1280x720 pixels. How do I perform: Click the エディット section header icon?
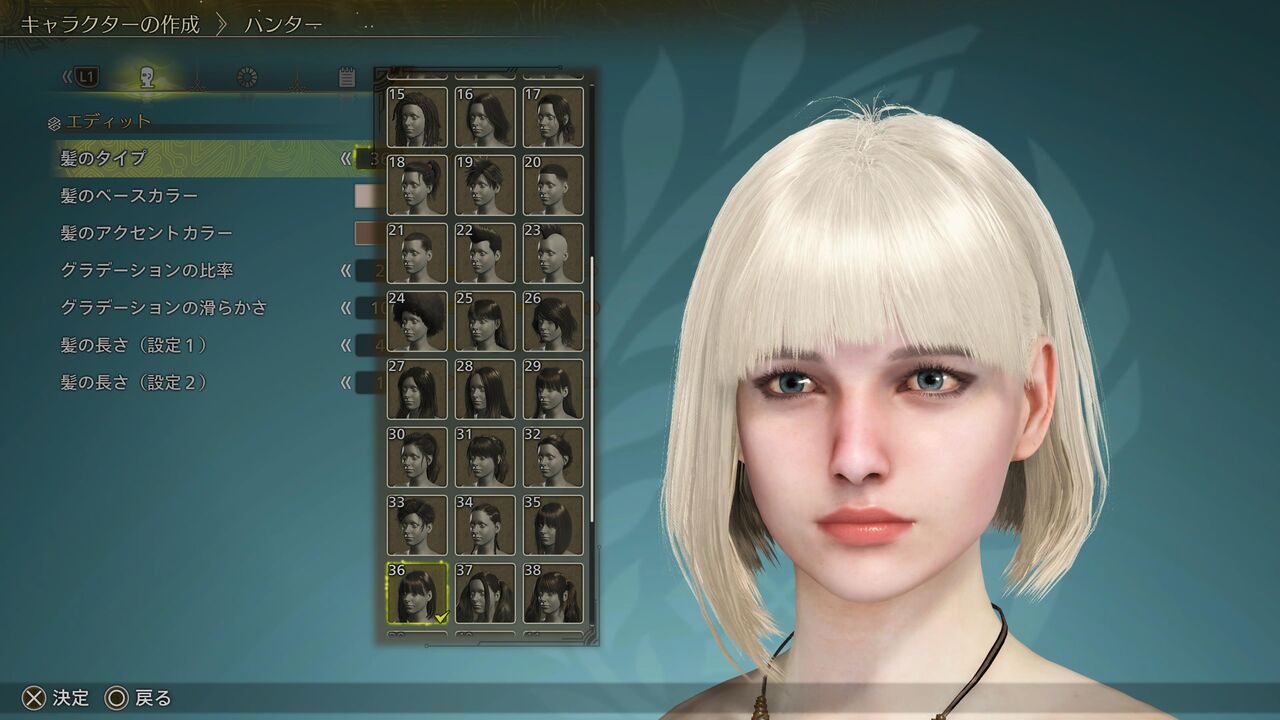coord(54,124)
